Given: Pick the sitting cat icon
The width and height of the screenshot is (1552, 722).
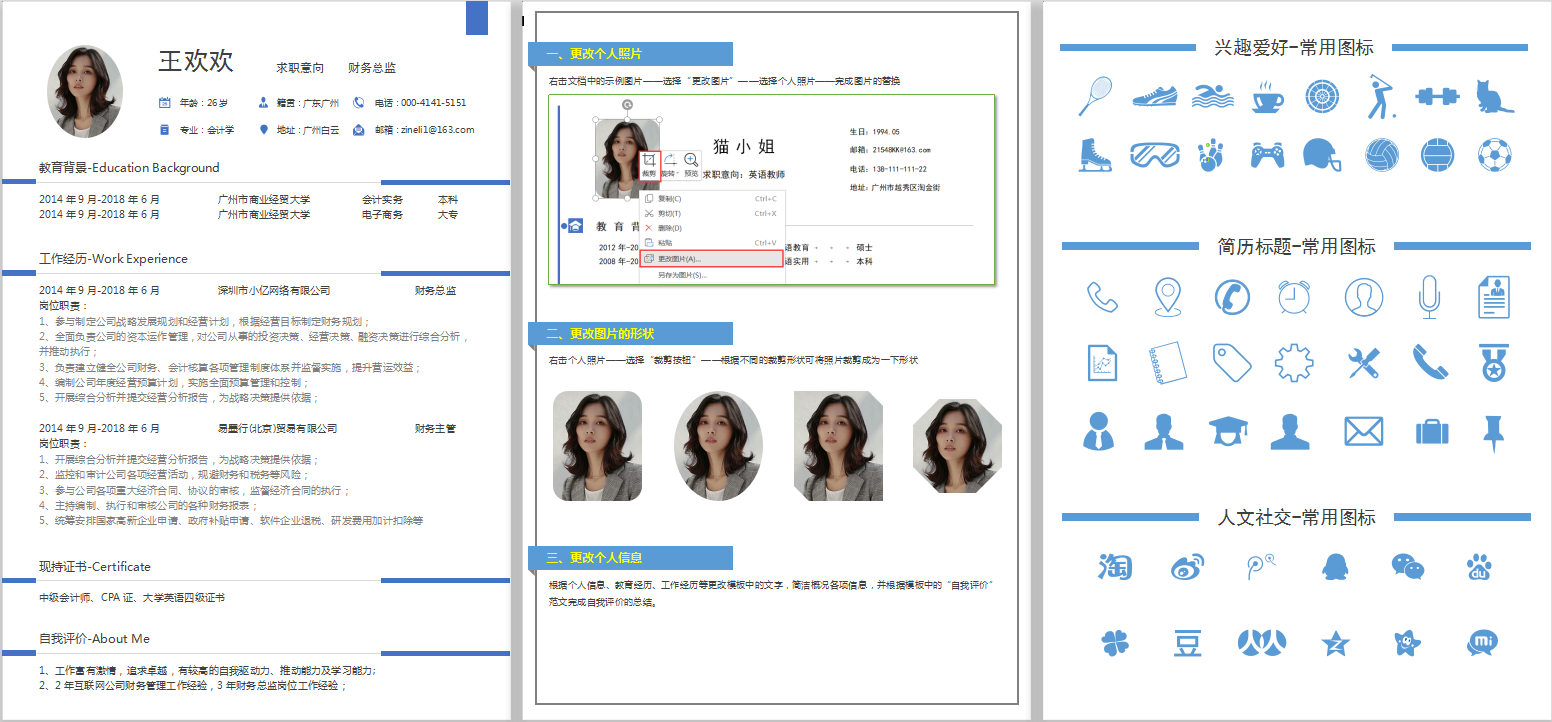Looking at the screenshot, I should point(1494,96).
